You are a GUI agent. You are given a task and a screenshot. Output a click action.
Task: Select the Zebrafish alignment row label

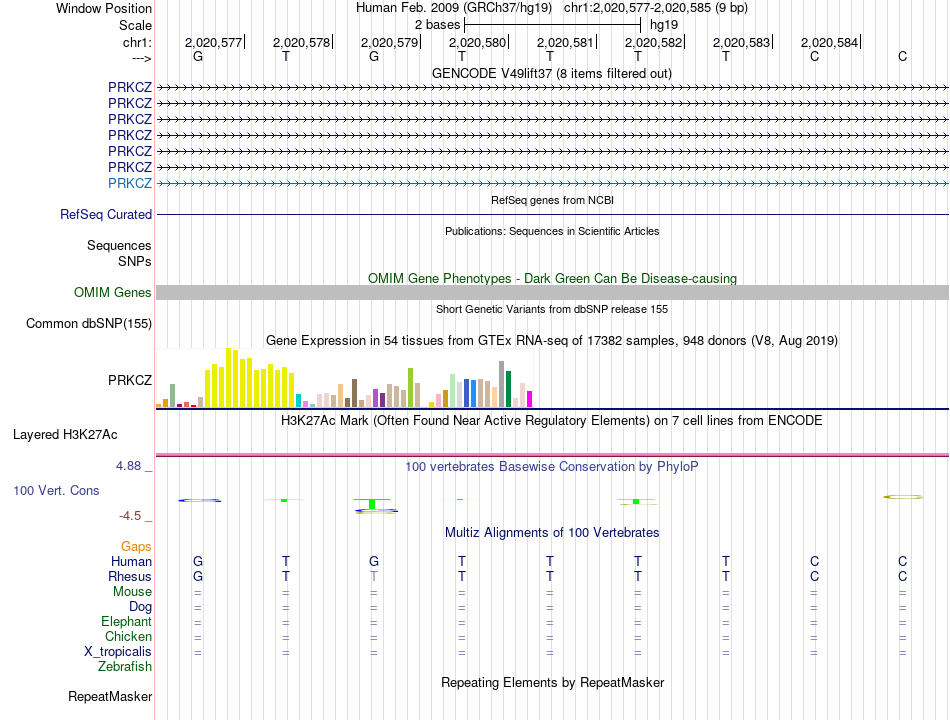[x=125, y=667]
